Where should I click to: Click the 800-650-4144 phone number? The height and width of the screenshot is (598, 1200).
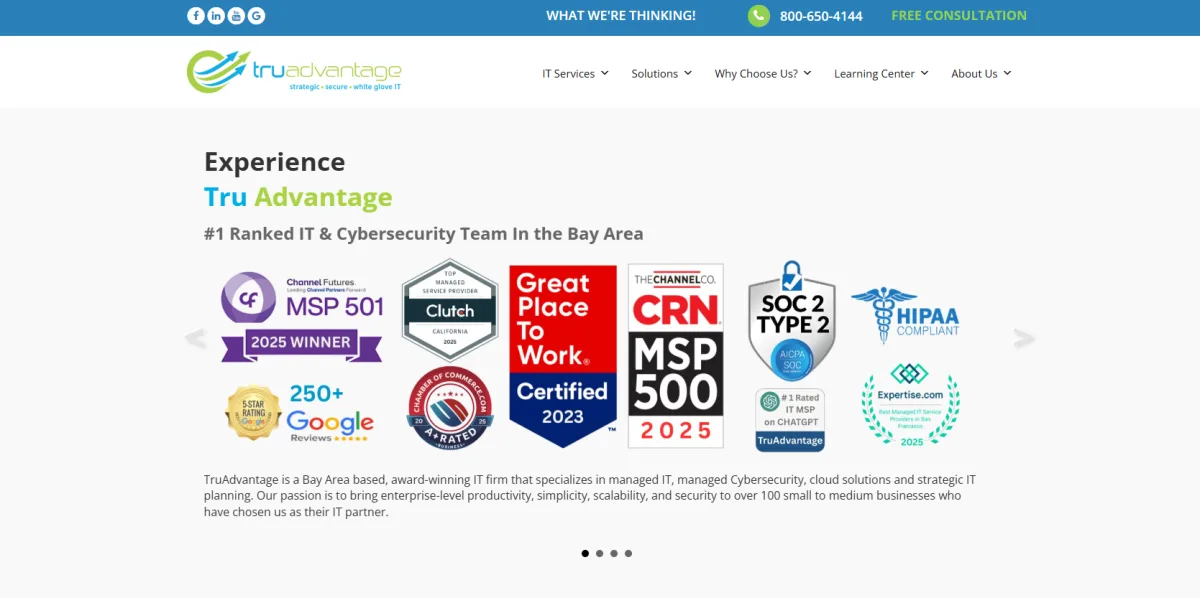821,16
